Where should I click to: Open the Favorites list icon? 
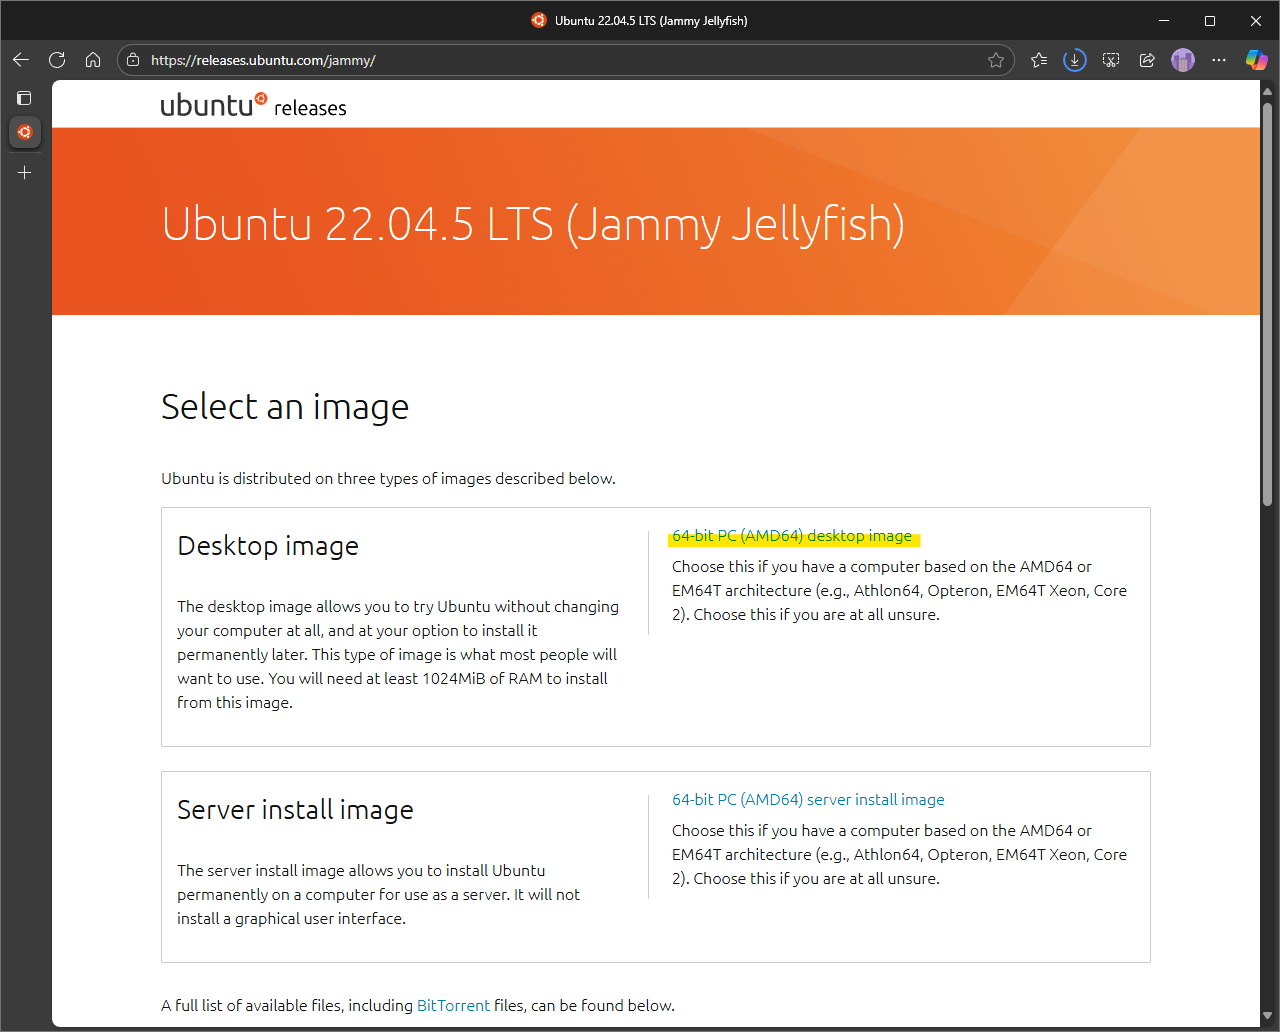click(x=1039, y=60)
